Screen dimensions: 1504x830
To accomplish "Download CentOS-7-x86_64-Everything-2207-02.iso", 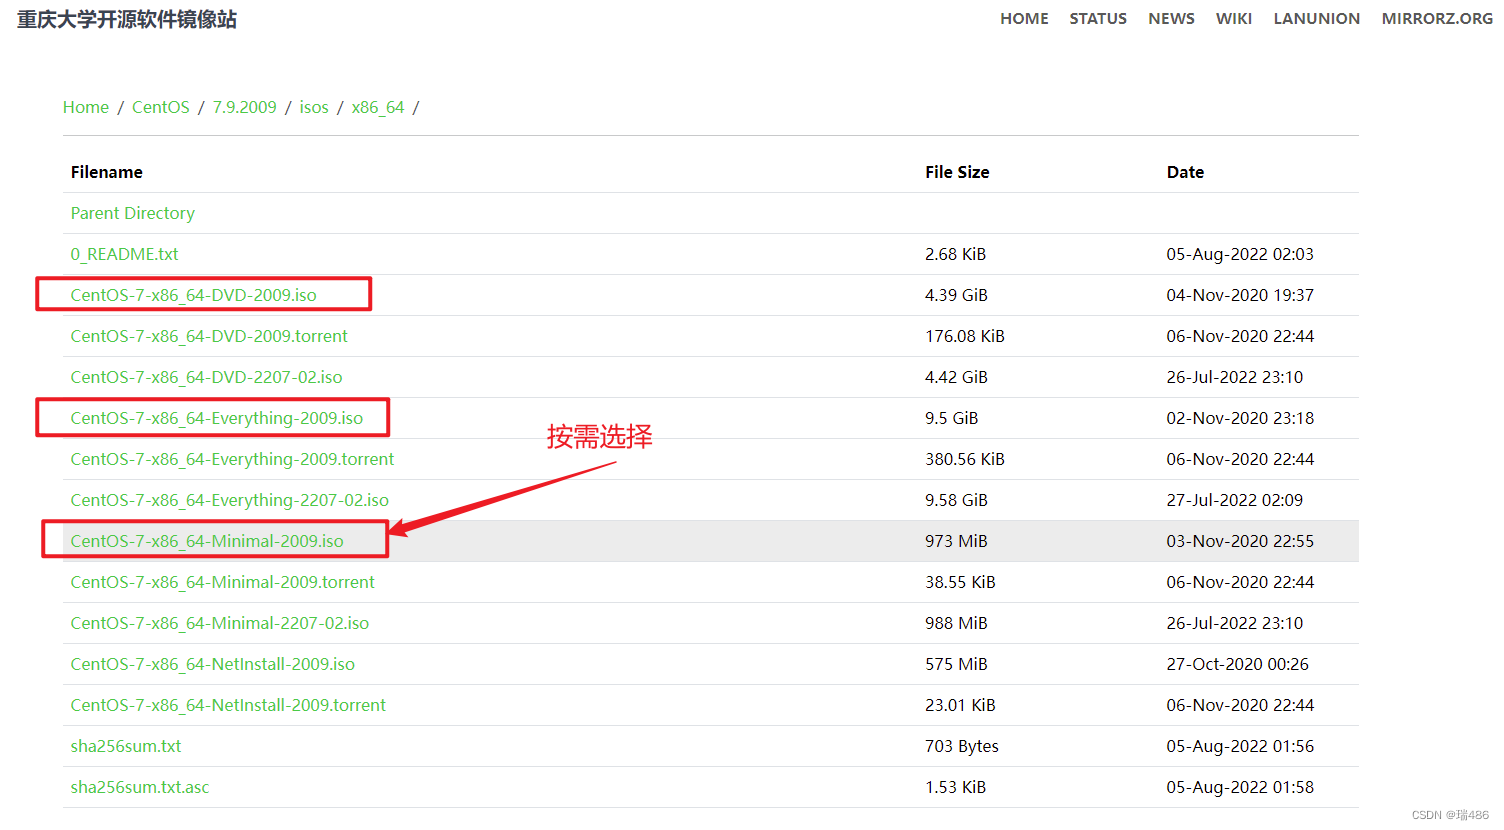I will pyautogui.click(x=230, y=500).
